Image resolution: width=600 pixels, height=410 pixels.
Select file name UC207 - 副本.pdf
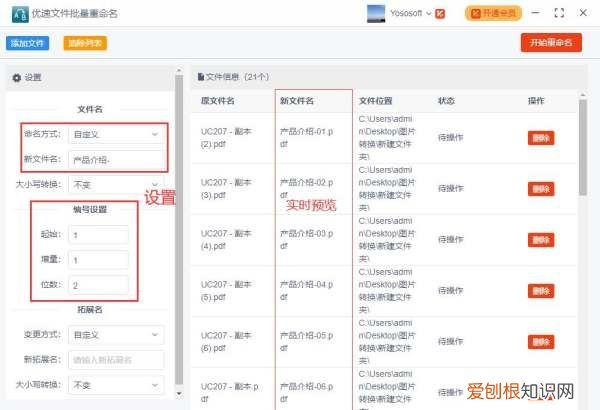(x=230, y=393)
